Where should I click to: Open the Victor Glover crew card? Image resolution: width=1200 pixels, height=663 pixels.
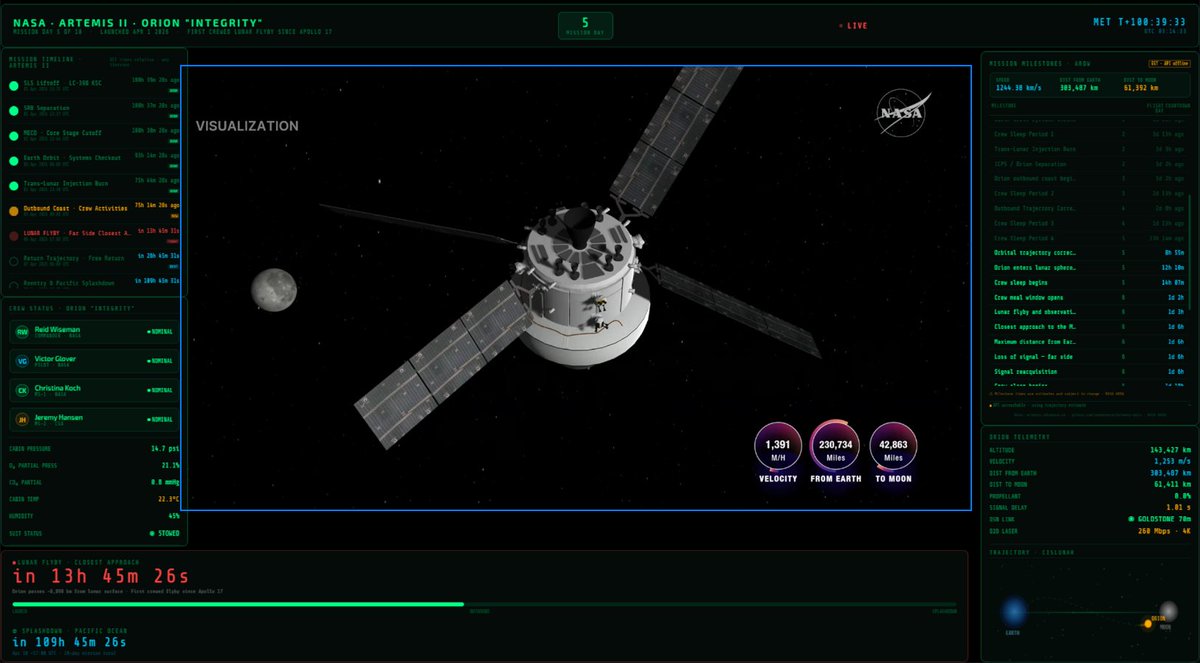[95, 362]
